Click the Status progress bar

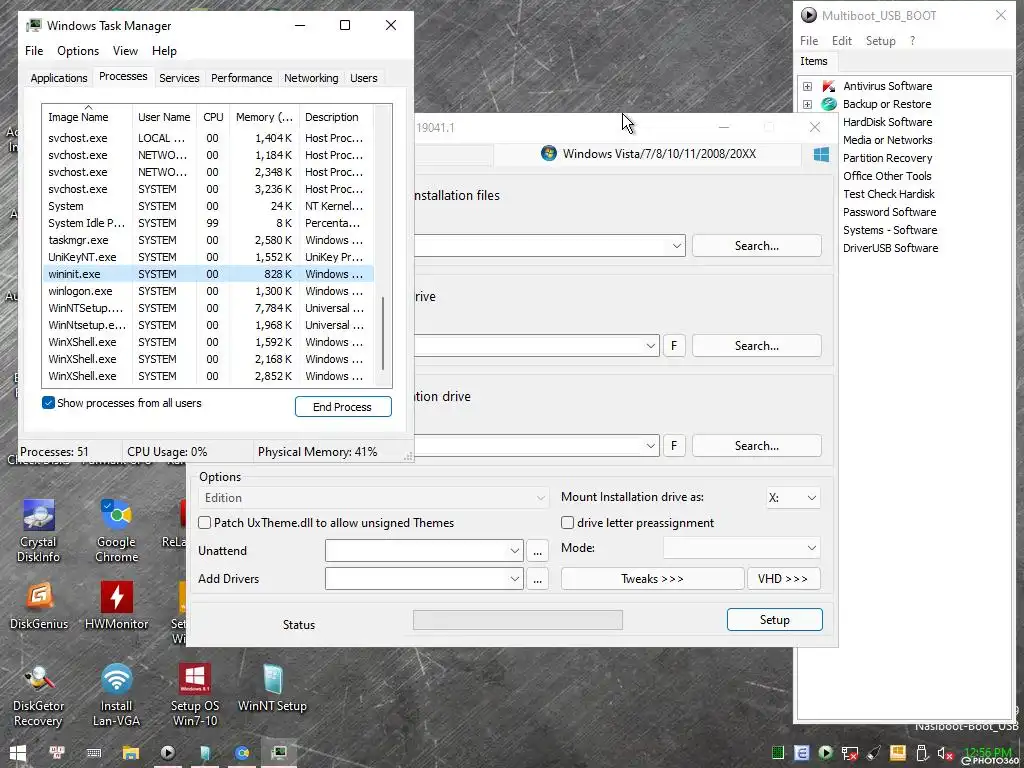(518, 620)
